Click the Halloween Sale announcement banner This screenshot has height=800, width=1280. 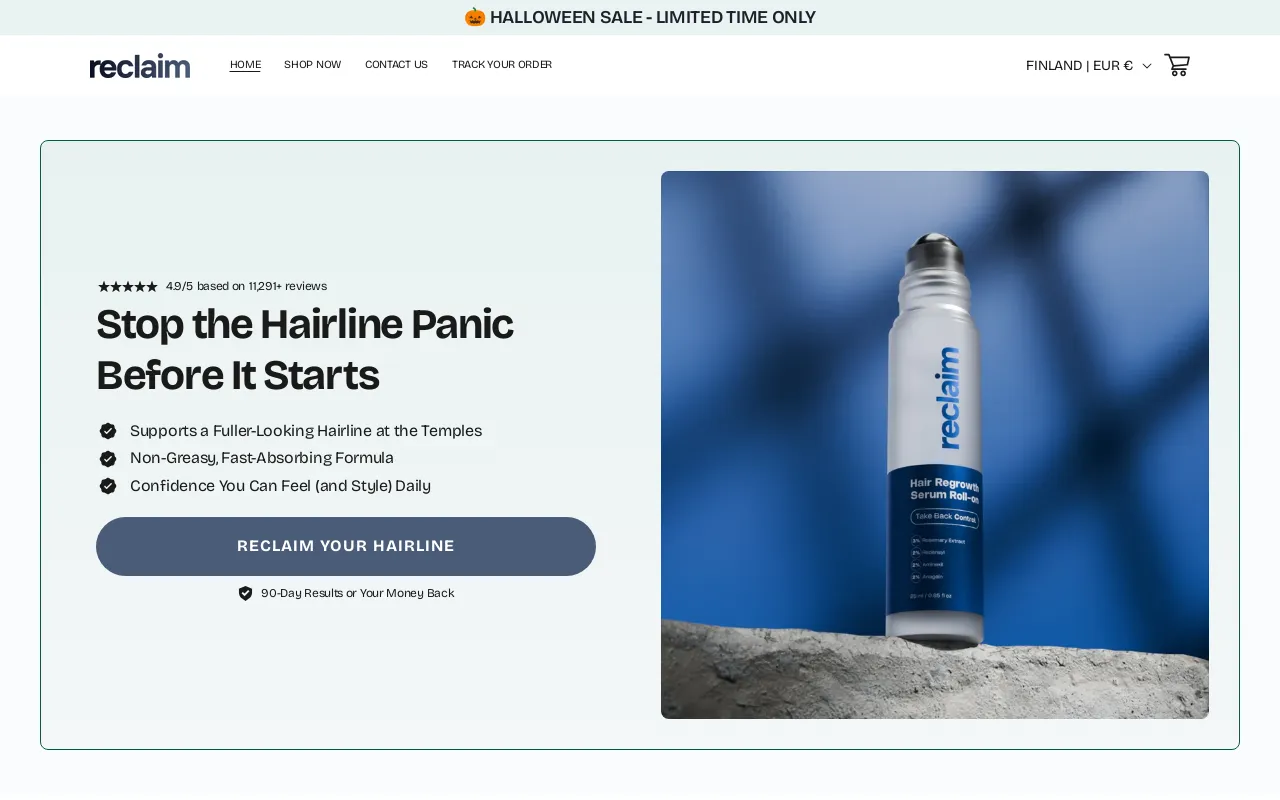640,17
